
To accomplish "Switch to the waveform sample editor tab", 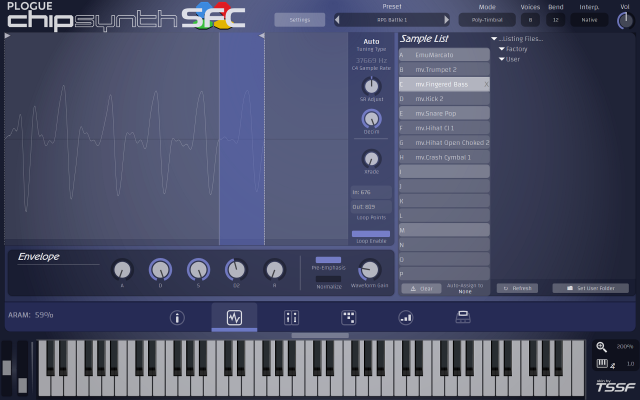I will point(234,318).
